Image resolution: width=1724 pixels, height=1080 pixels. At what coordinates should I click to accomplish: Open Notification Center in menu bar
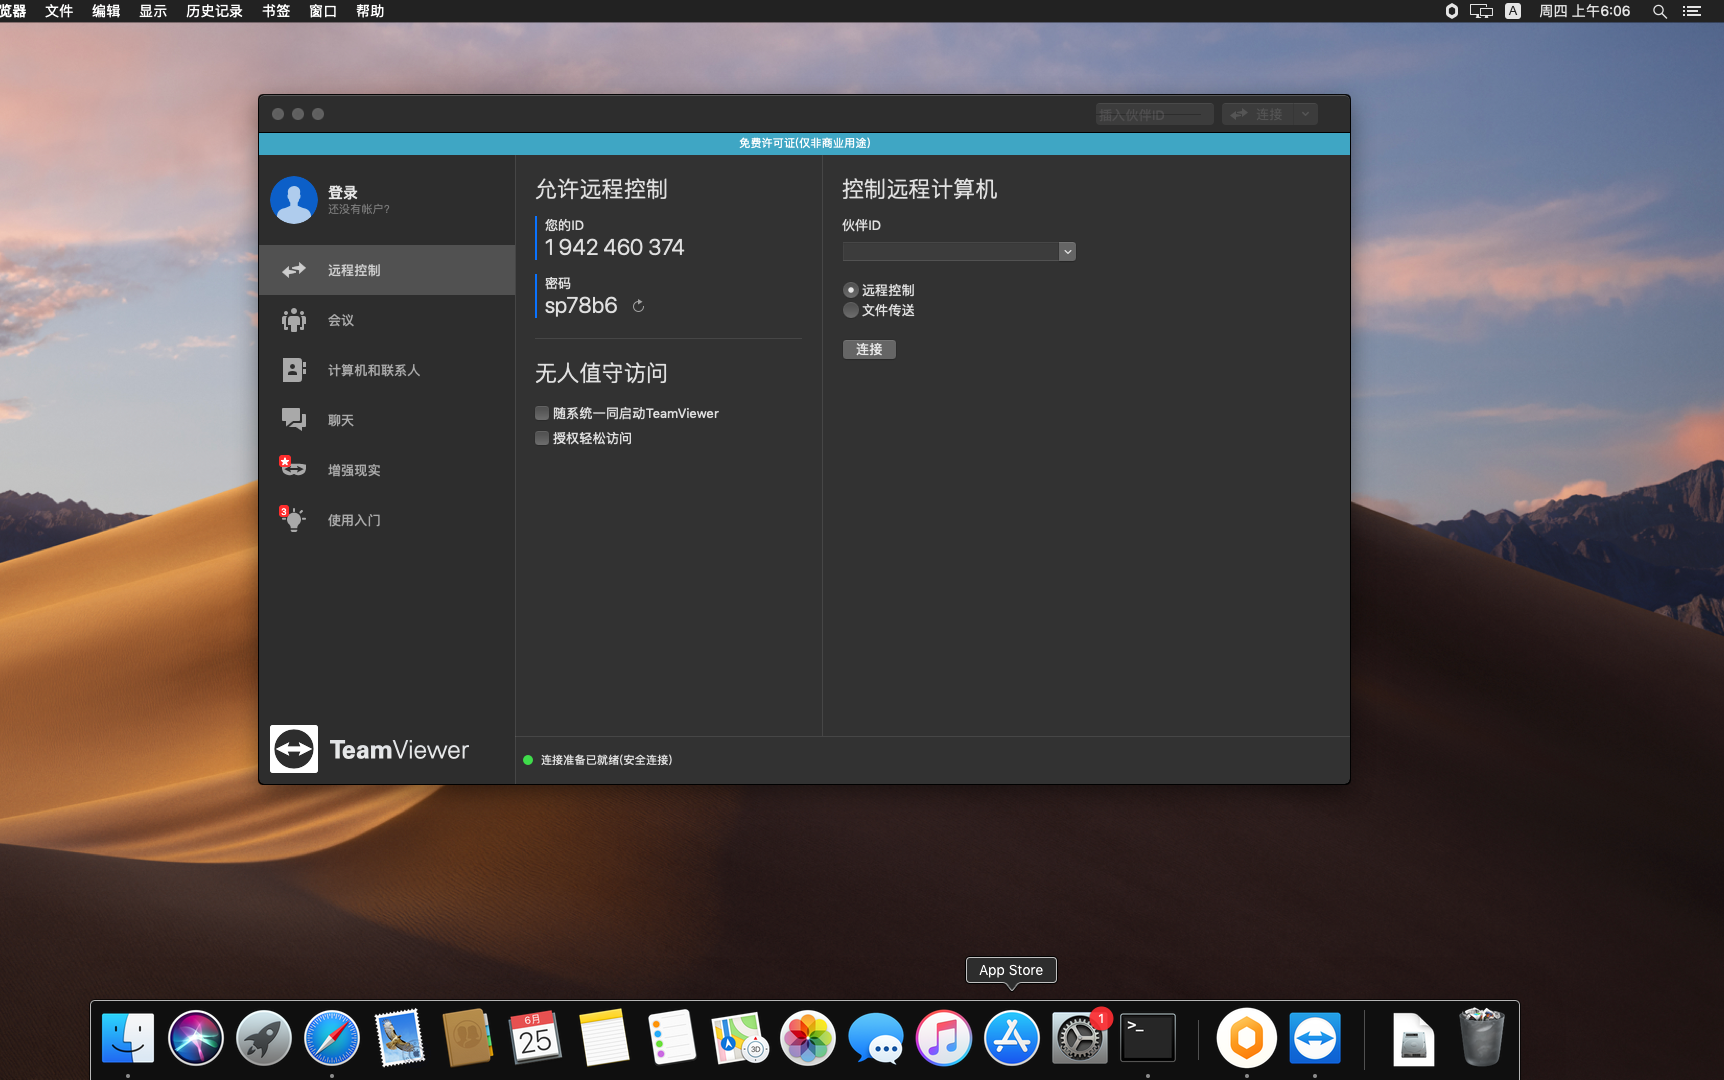coord(1692,11)
